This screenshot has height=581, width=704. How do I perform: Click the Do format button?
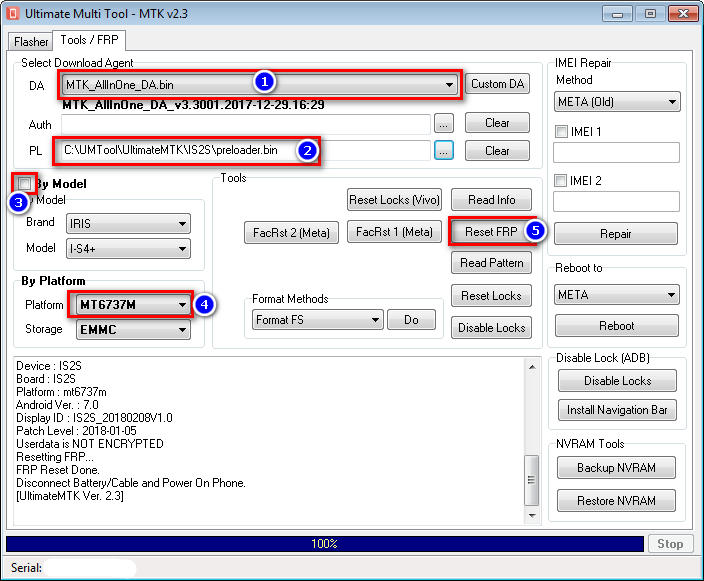(411, 320)
